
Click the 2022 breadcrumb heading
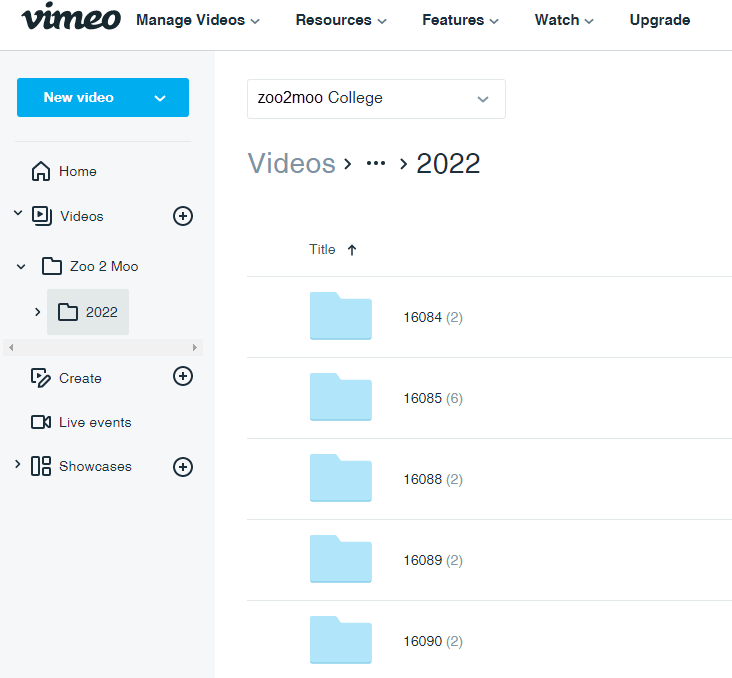pos(448,163)
